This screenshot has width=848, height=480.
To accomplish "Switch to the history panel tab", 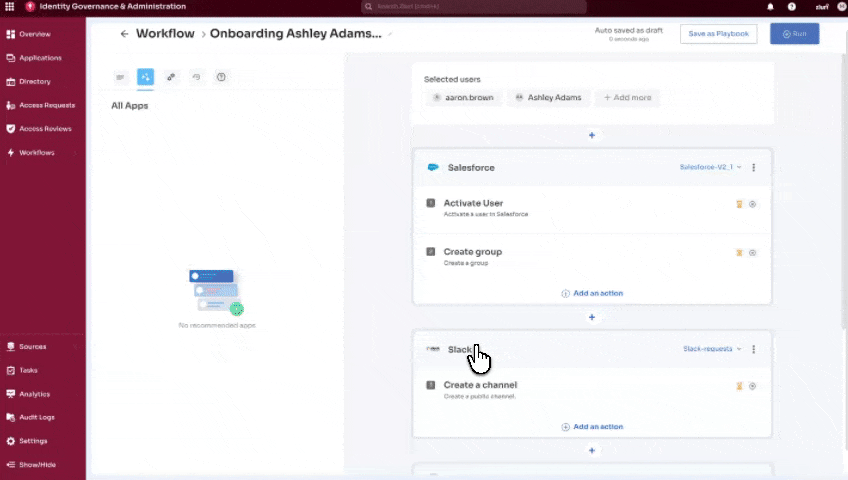I will [x=196, y=77].
